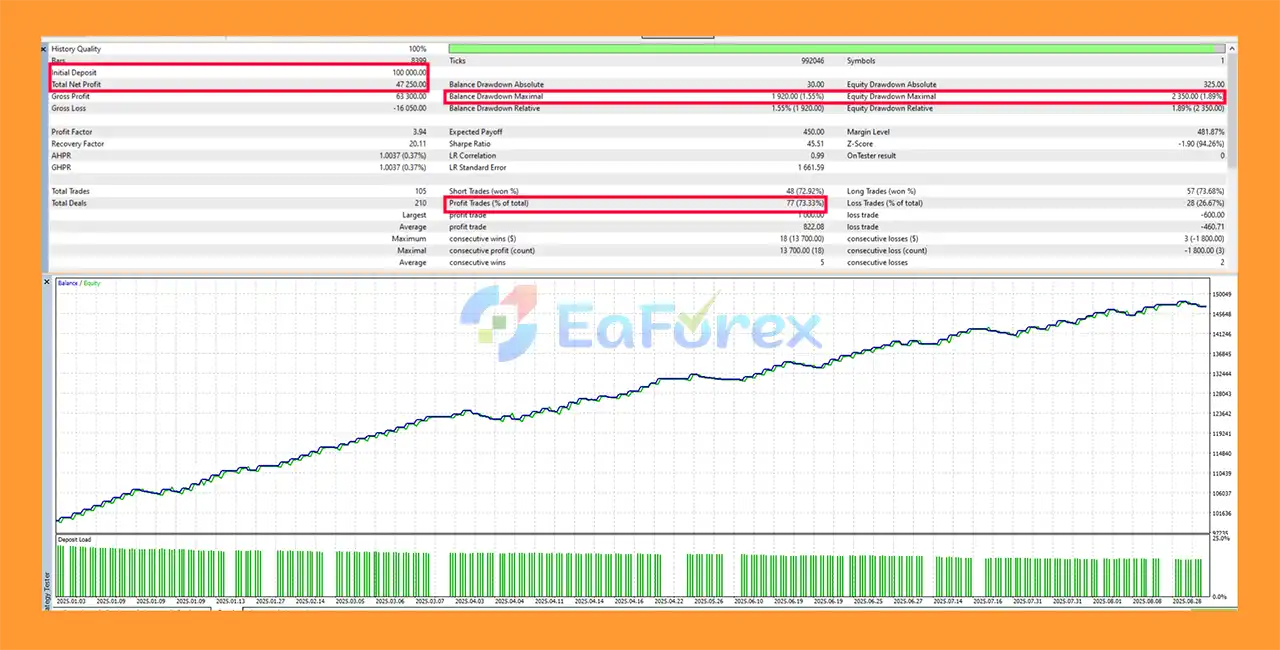Select the Initial Deposit value 100 000.00
Image resolution: width=1280 pixels, height=650 pixels.
tap(410, 73)
